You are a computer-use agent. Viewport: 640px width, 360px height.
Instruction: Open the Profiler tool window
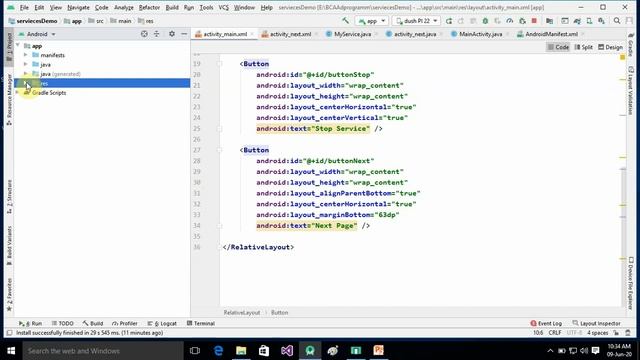(x=125, y=323)
